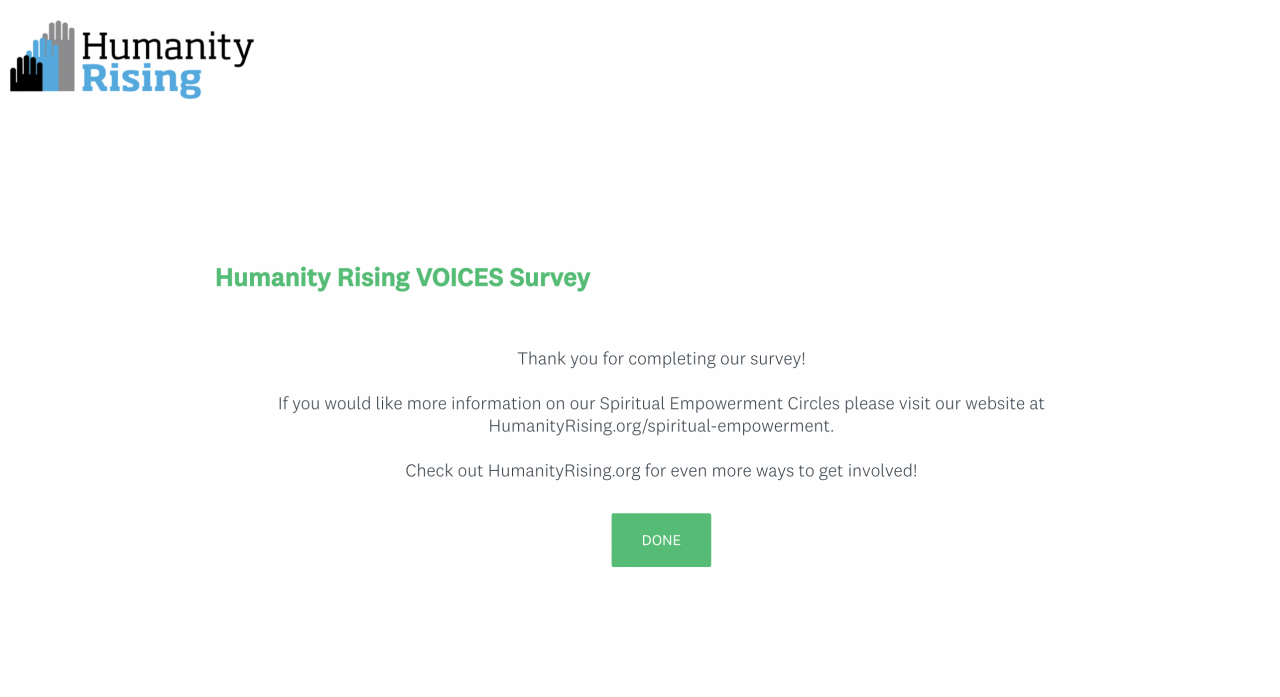The height and width of the screenshot is (697, 1280).
Task: Click "Thank you for completing our survey!" text
Action: click(x=661, y=358)
